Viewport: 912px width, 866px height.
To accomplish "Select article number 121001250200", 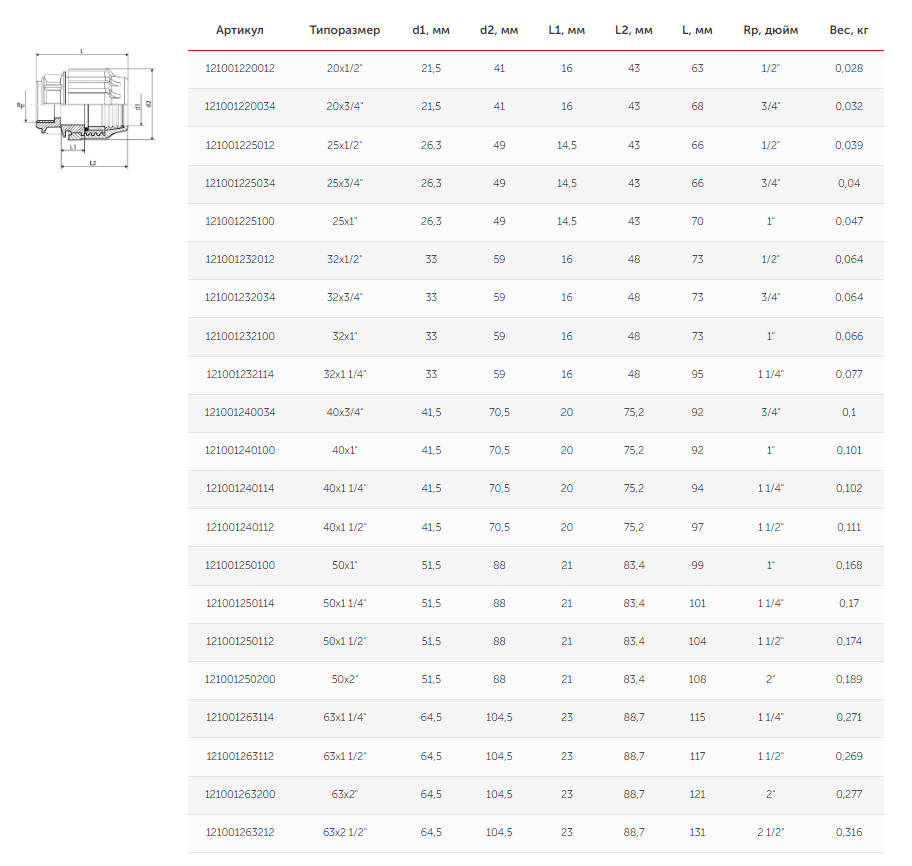I will click(x=240, y=679).
